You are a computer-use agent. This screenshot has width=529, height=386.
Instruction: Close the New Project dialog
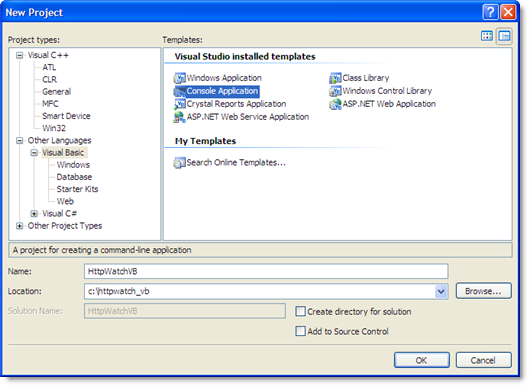coord(508,12)
